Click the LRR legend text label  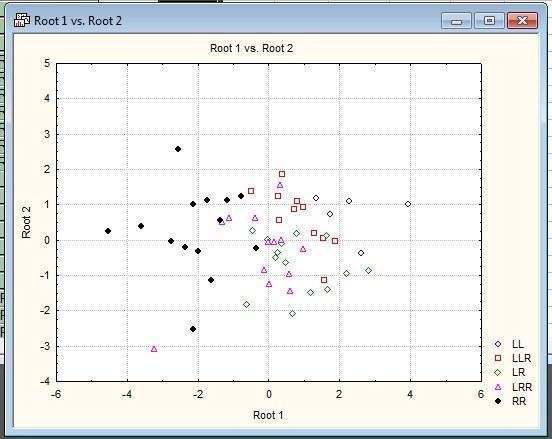(522, 387)
